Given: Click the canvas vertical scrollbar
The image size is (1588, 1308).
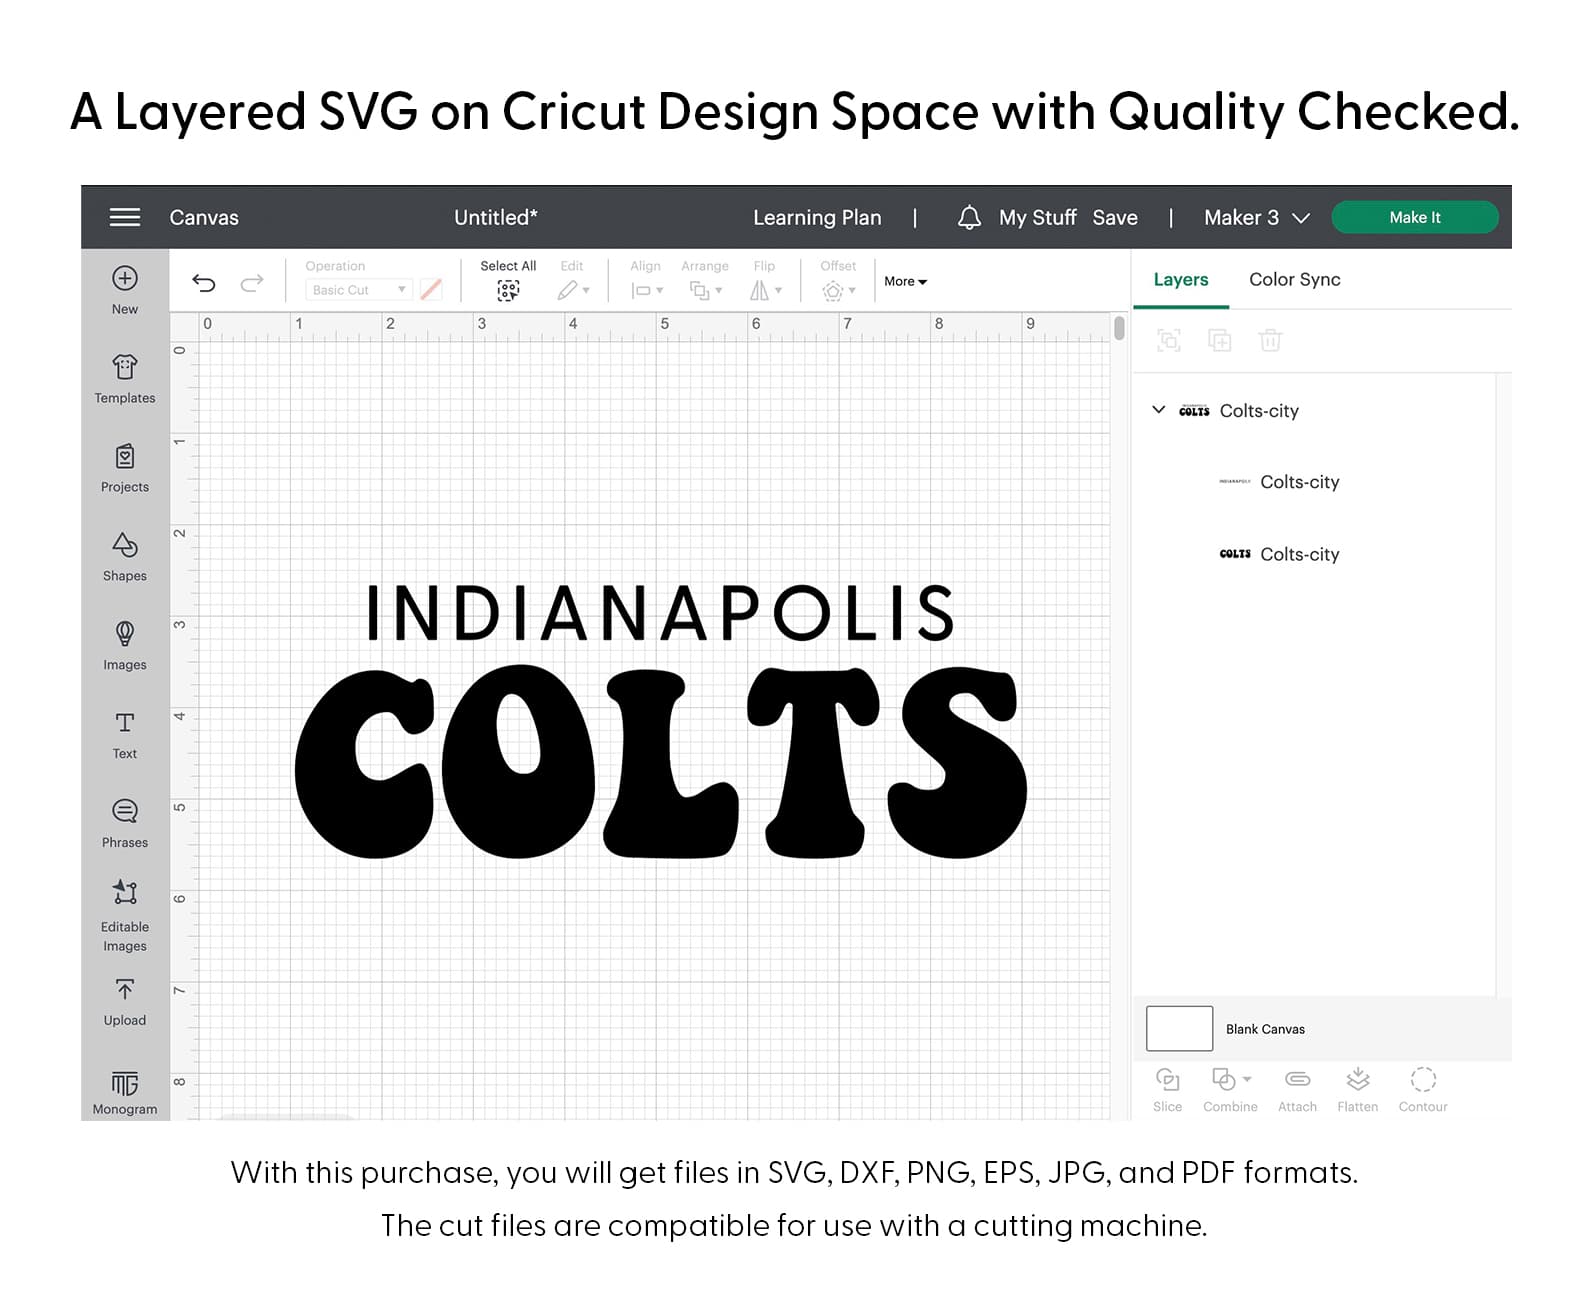Looking at the screenshot, I should (1119, 327).
